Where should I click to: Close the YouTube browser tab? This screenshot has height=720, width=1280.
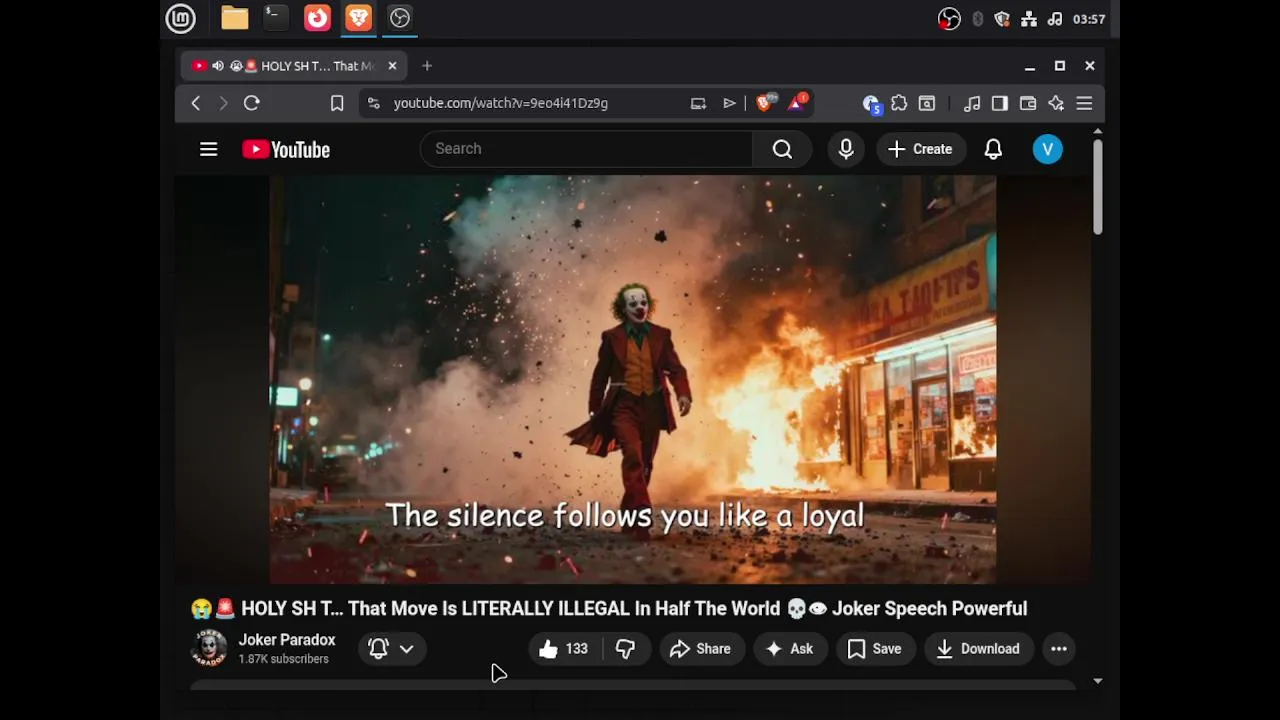[392, 66]
